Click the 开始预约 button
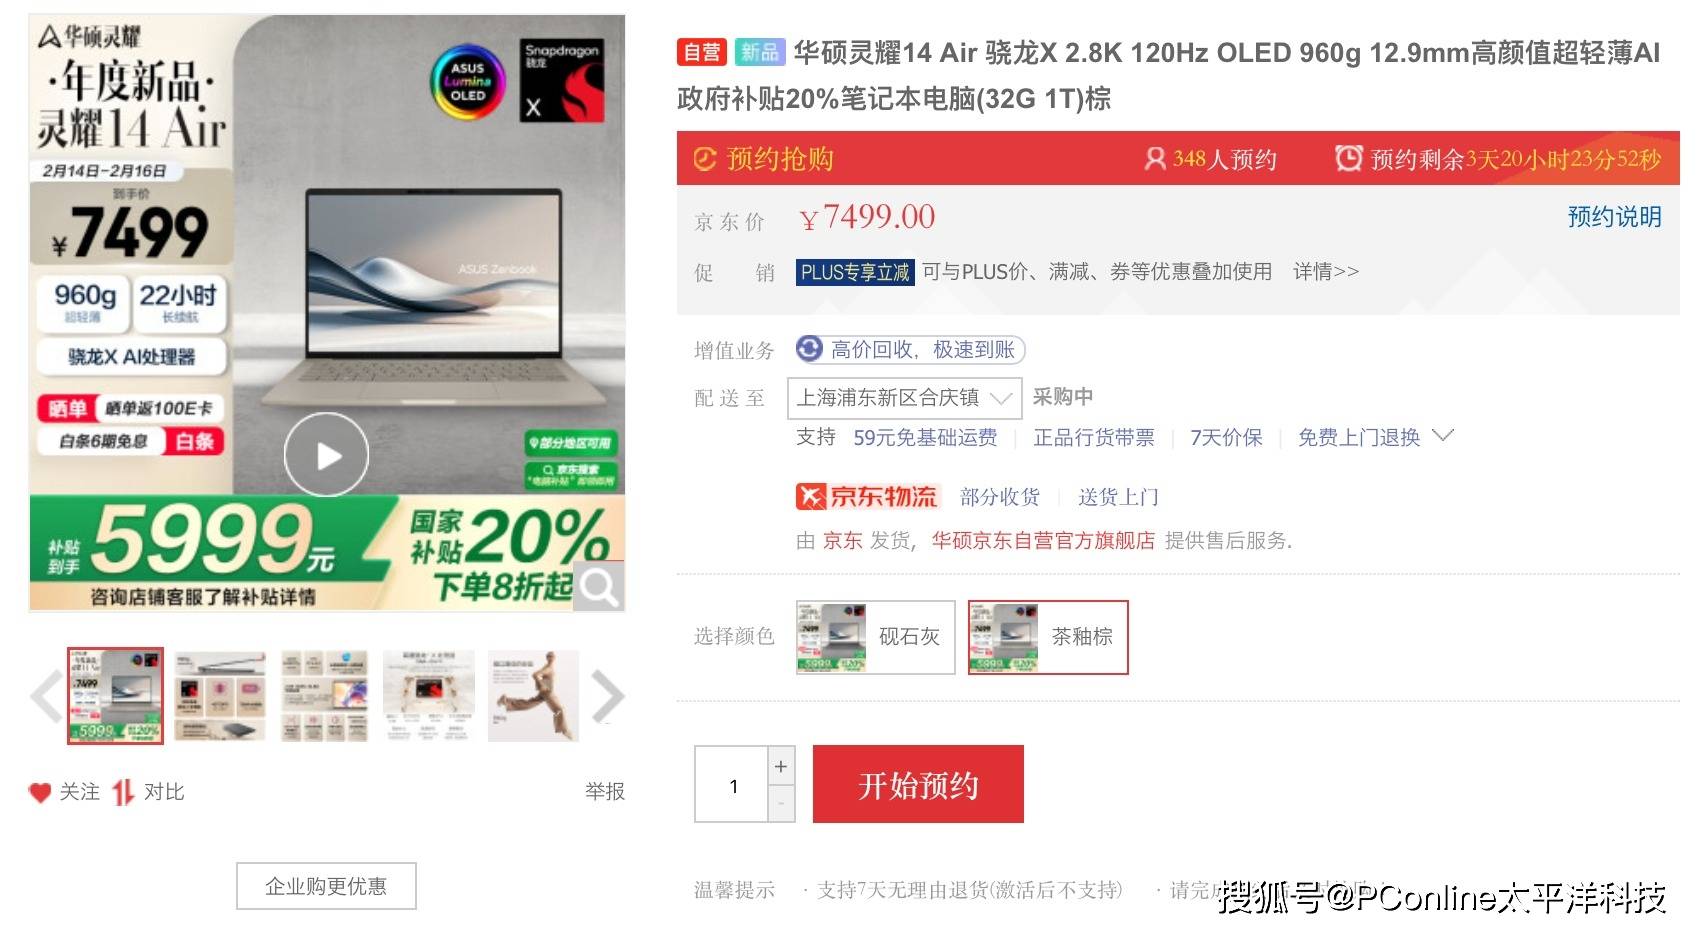The height and width of the screenshot is (934, 1708). [x=918, y=785]
